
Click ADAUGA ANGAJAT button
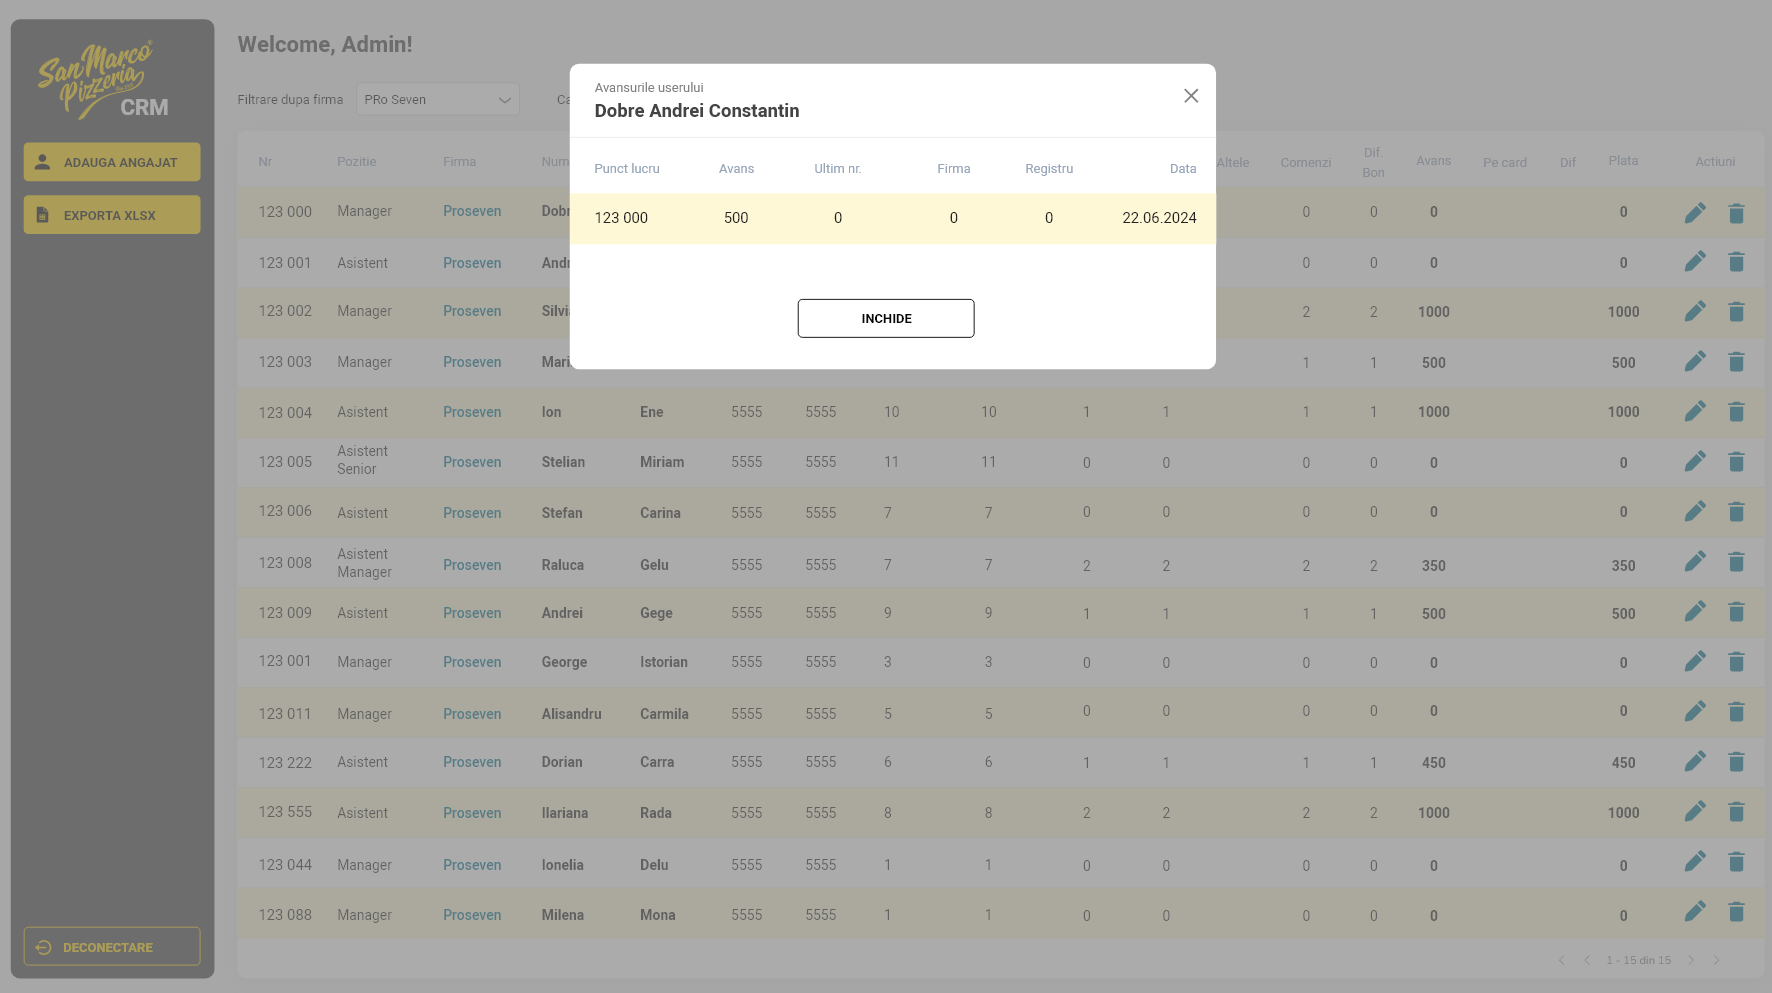(x=112, y=162)
